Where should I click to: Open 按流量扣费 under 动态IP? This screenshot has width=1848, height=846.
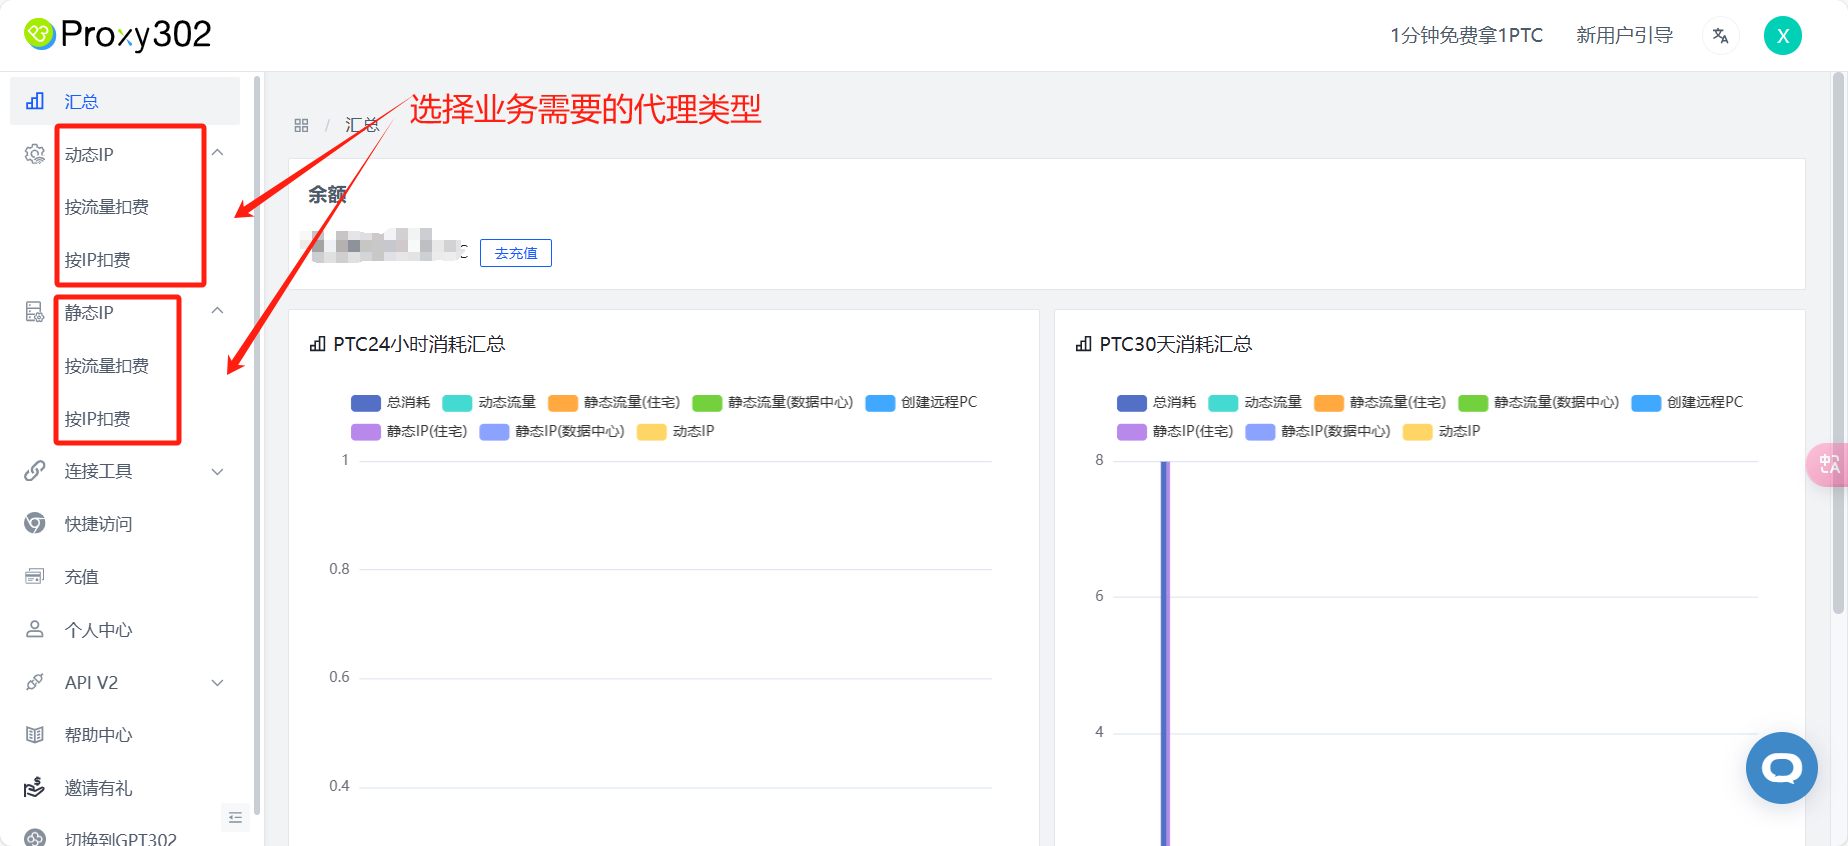[107, 207]
